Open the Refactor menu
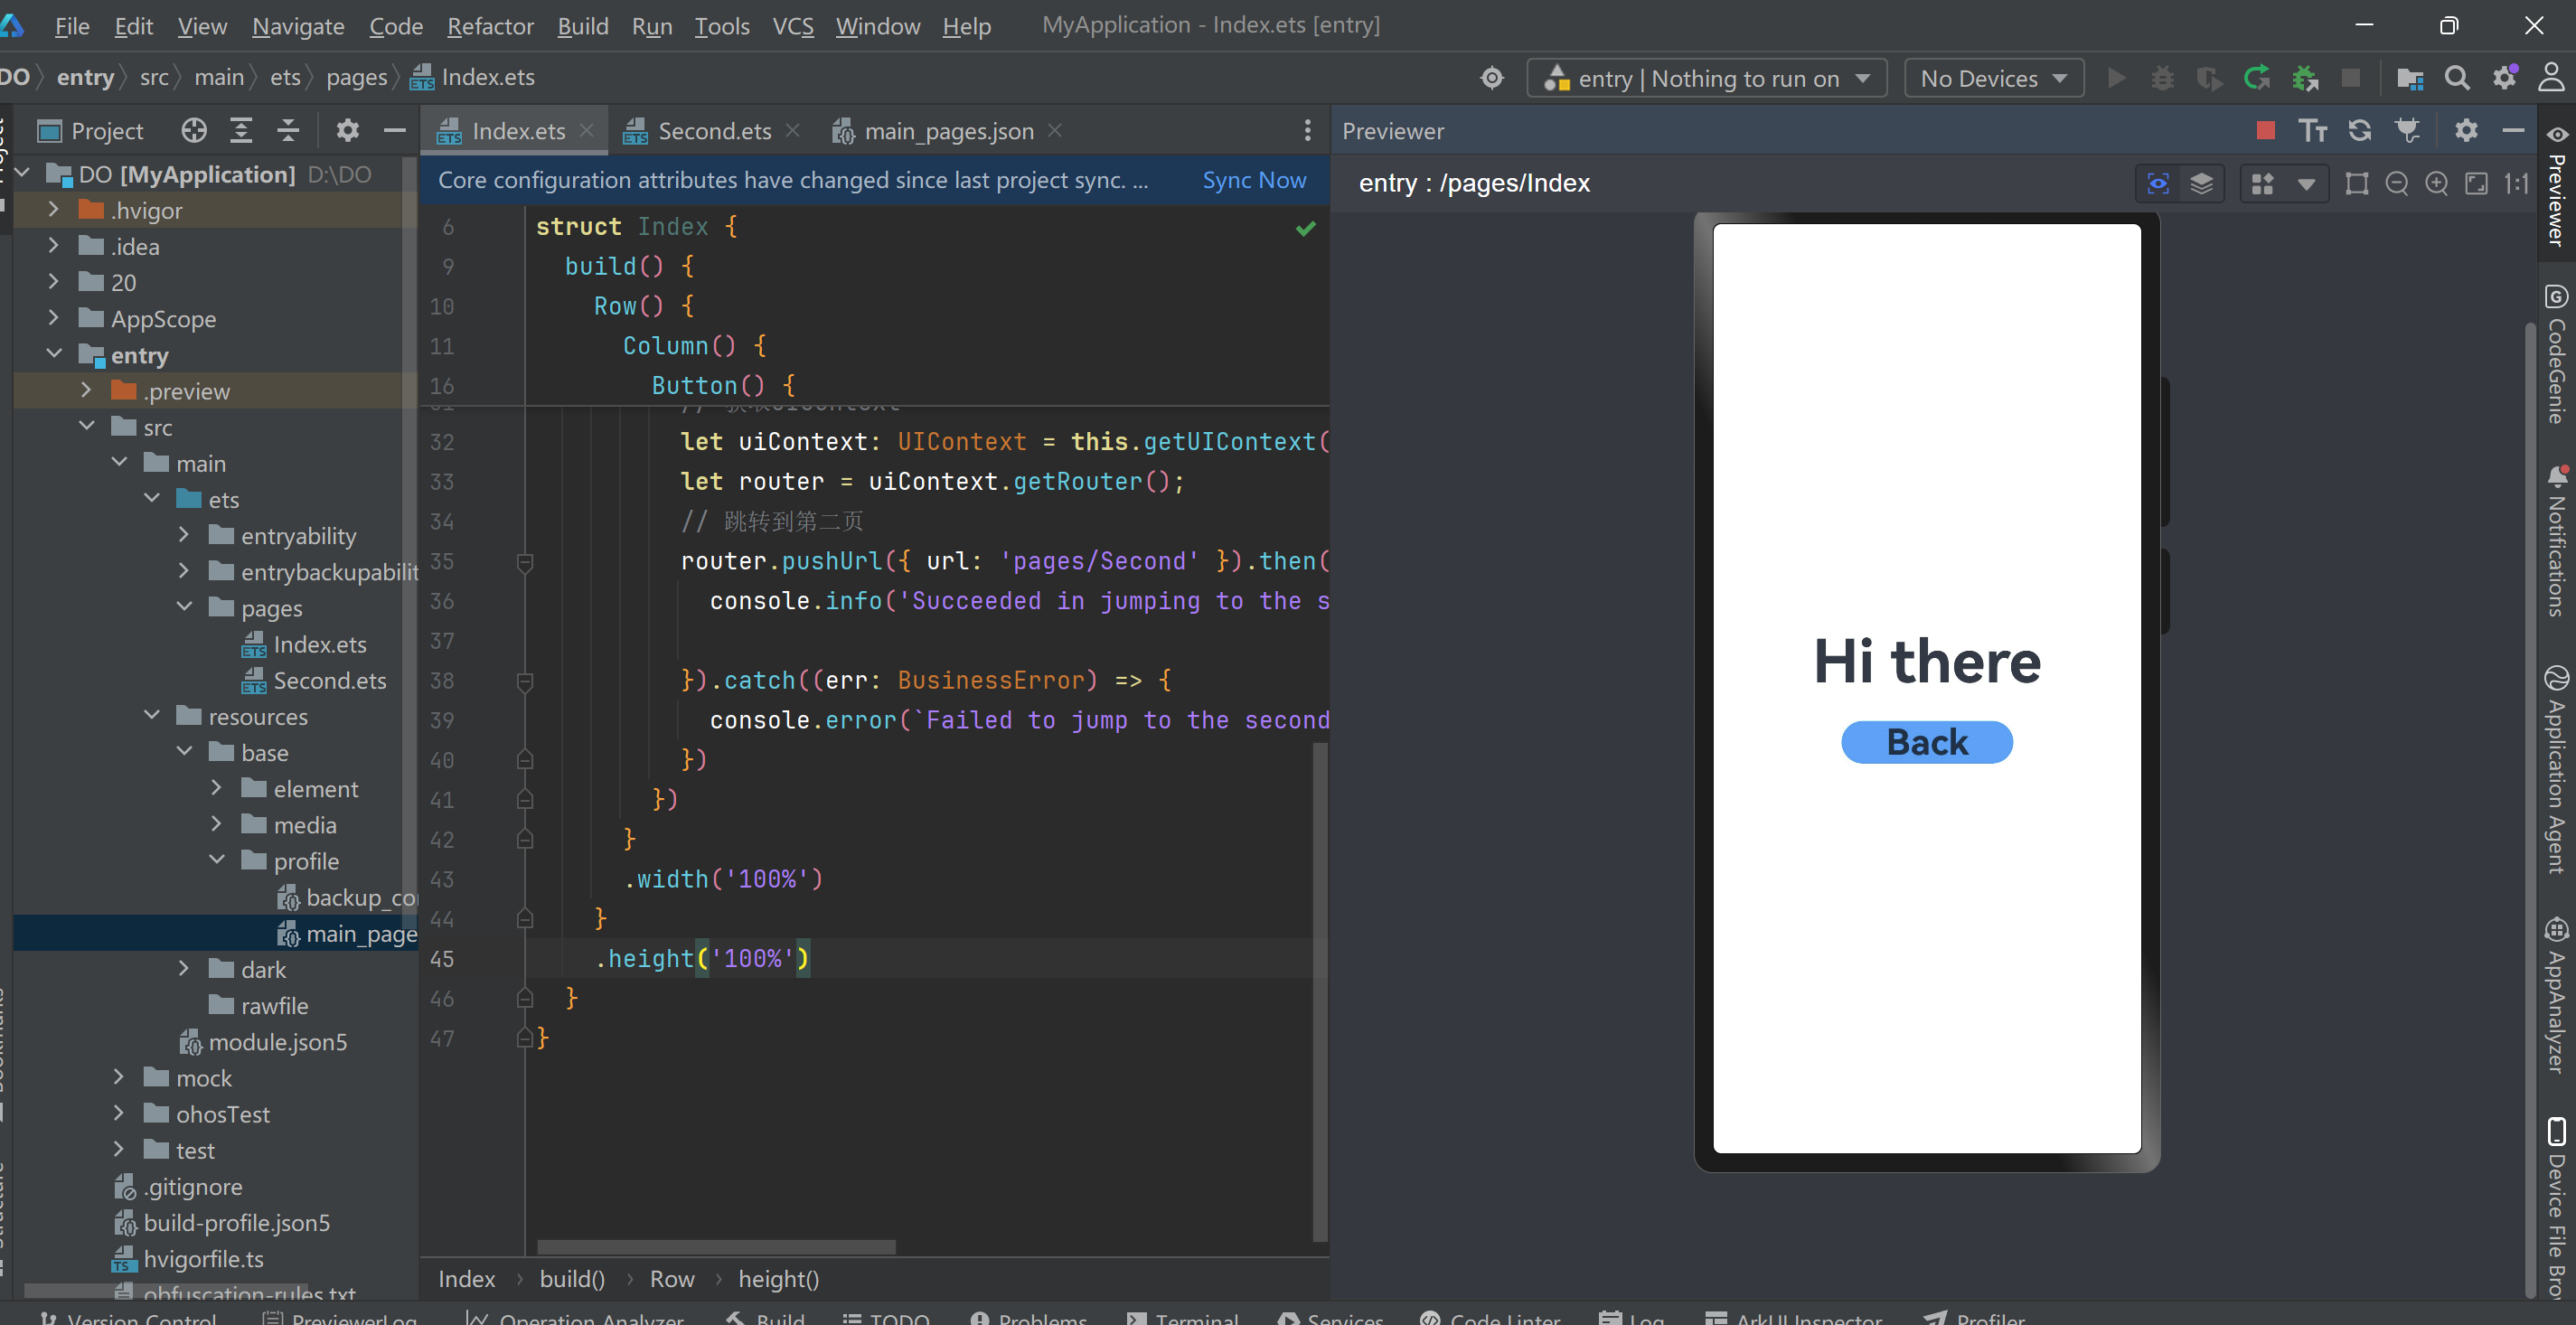 pos(490,26)
